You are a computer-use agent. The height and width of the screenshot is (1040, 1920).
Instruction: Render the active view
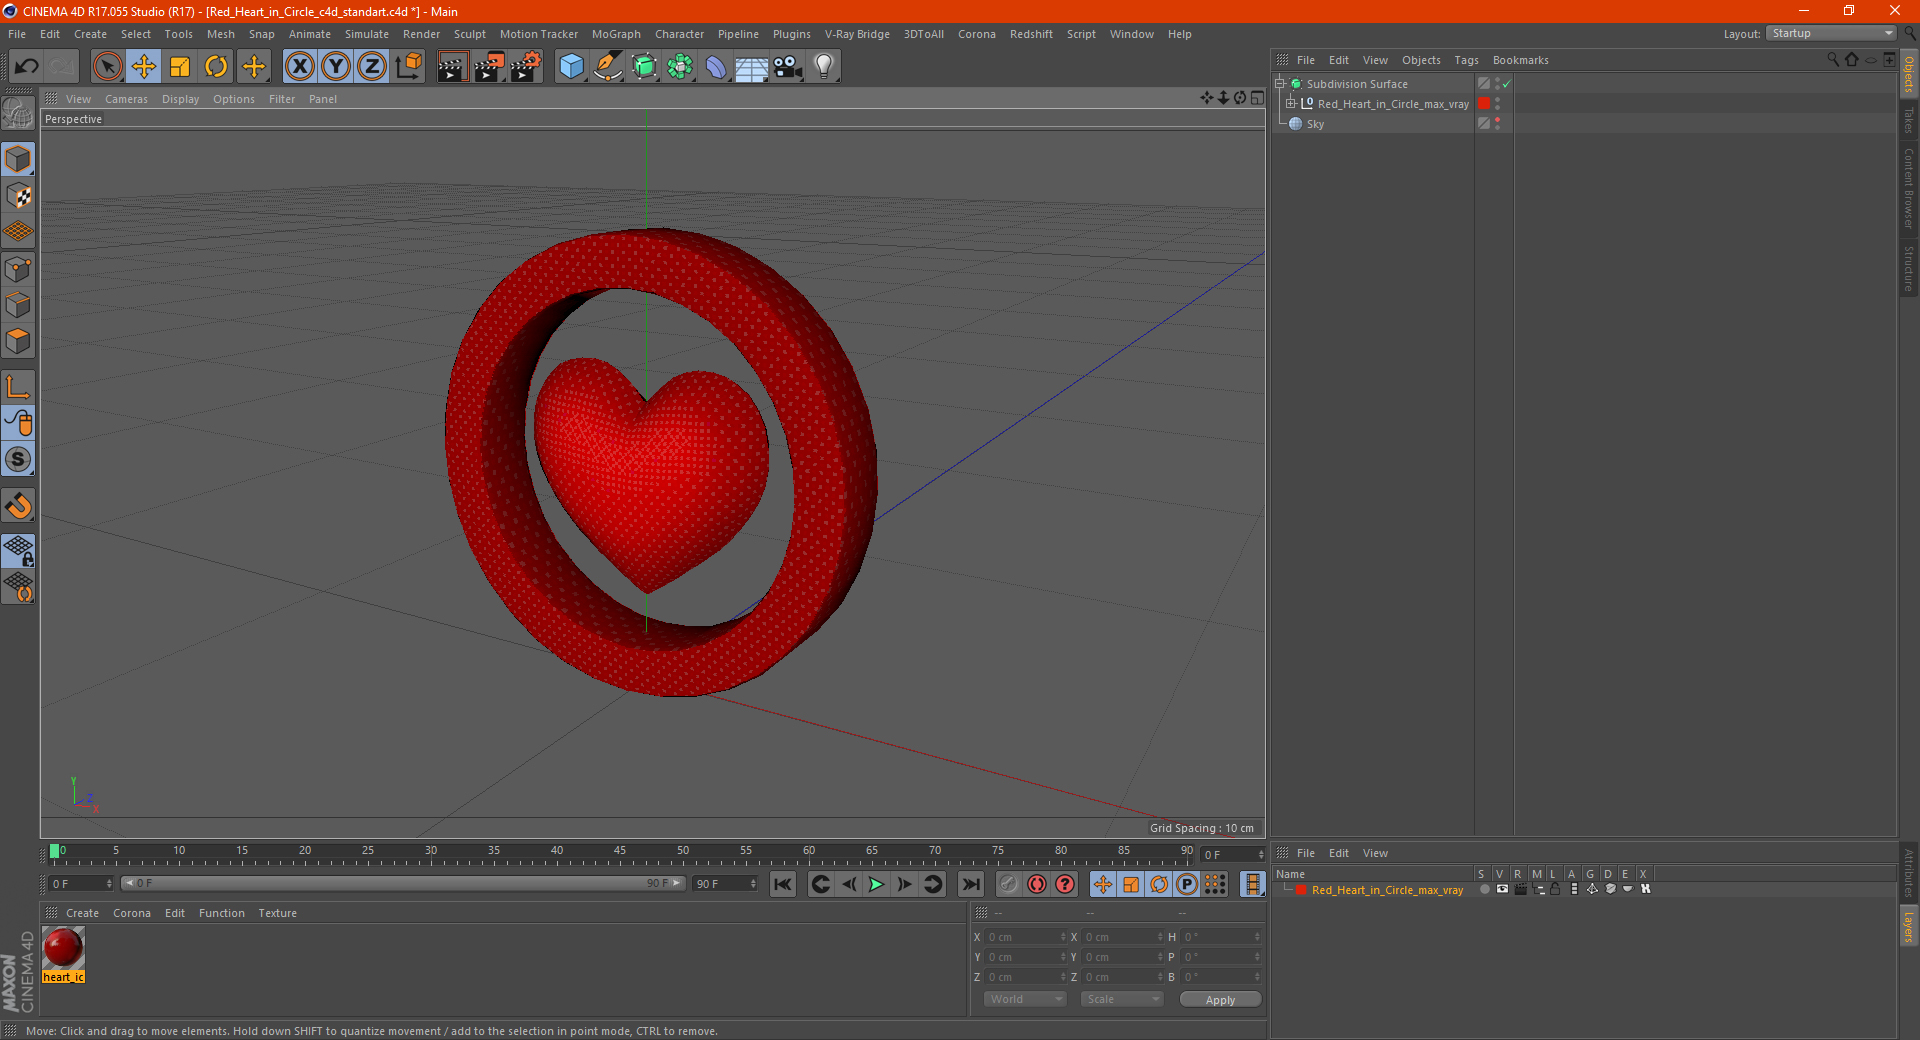point(452,67)
